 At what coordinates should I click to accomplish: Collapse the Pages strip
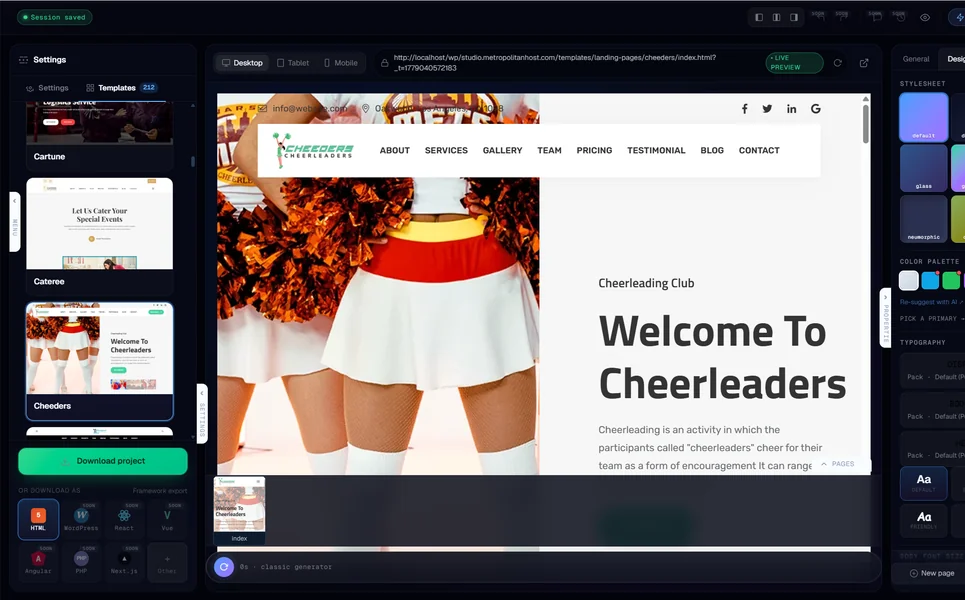tap(838, 464)
